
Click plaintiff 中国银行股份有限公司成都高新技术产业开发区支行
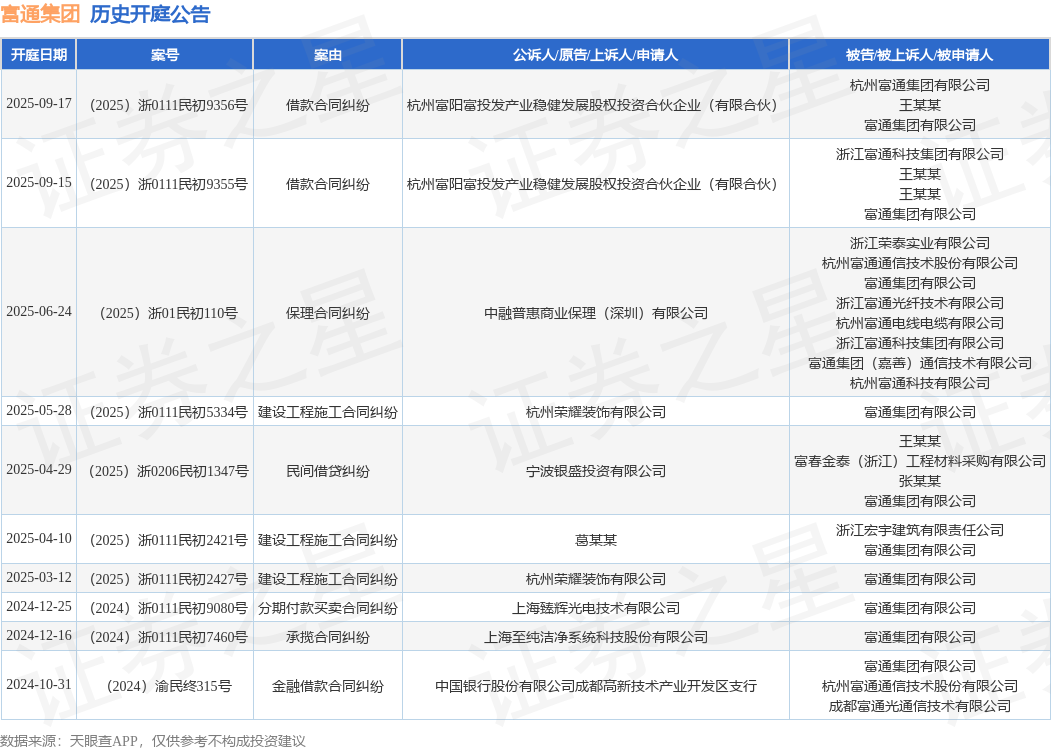click(596, 686)
